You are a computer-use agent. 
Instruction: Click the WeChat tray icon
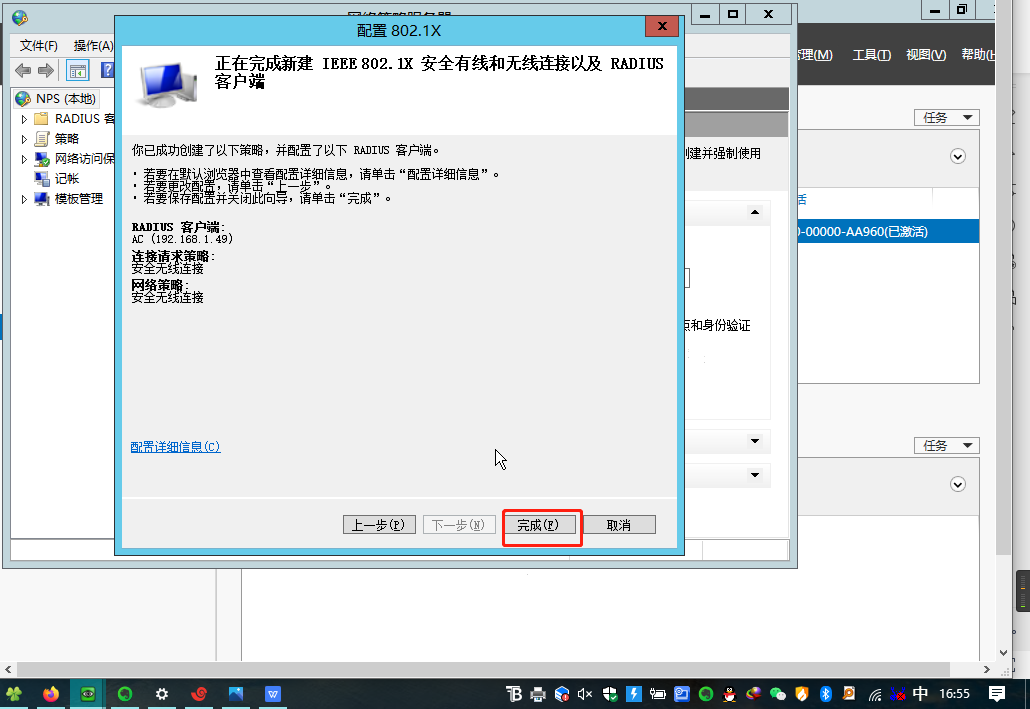click(777, 694)
